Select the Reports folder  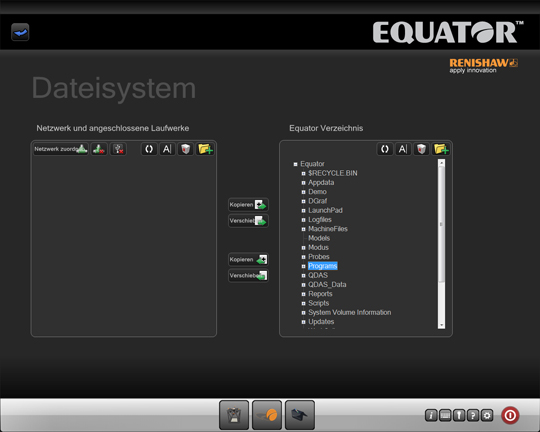[x=320, y=294]
